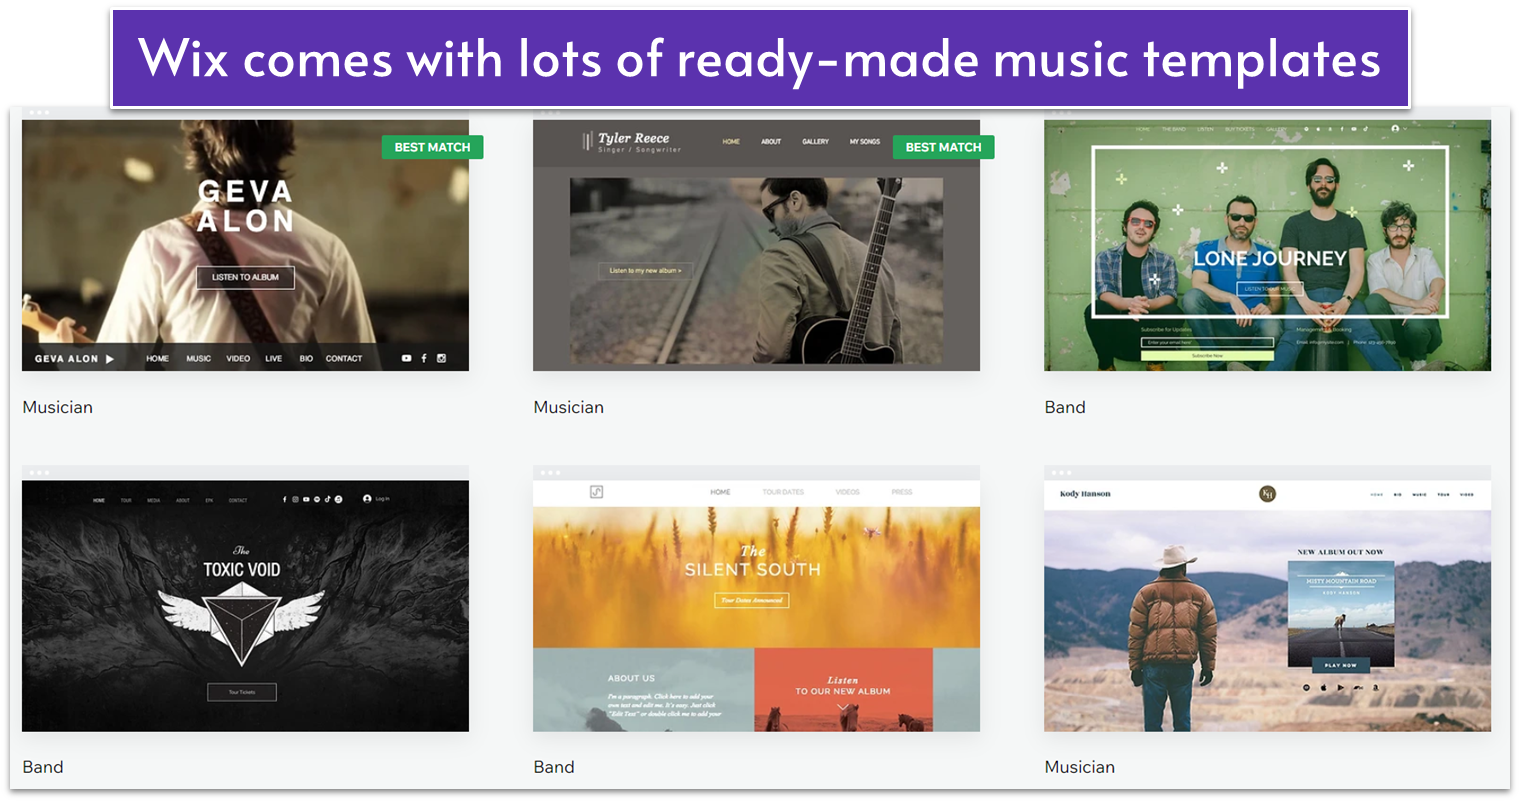This screenshot has height=802, width=1520.
Task: Select TOUR DATES in Silent South menu
Action: pyautogui.click(x=783, y=492)
